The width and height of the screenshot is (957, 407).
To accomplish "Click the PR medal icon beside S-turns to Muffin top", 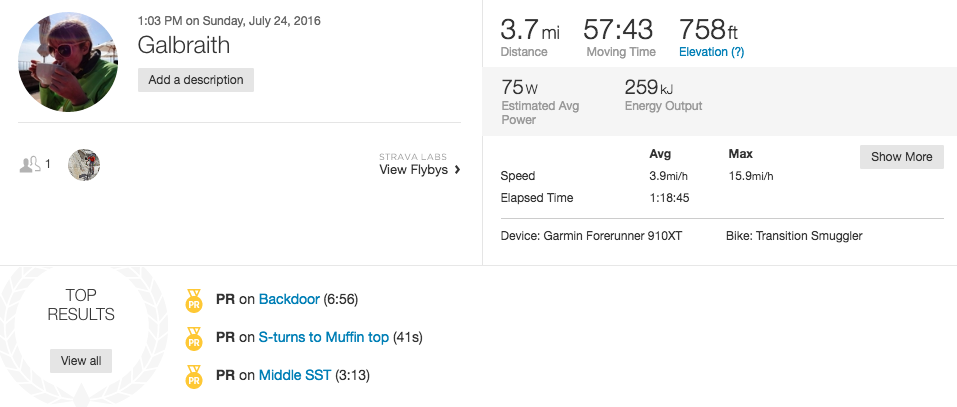I will pyautogui.click(x=193, y=338).
